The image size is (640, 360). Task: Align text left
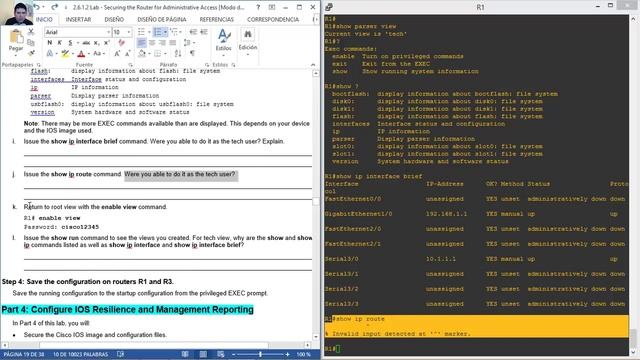[x=142, y=42]
